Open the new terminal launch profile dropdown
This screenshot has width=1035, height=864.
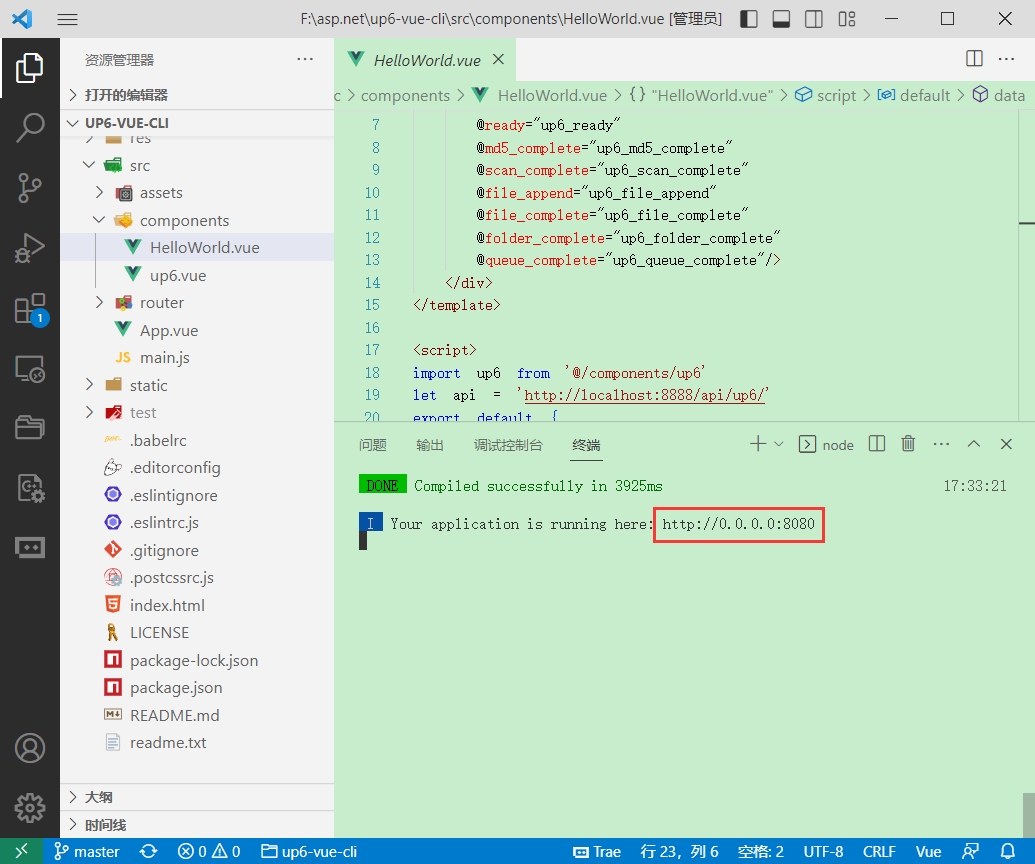(x=779, y=444)
